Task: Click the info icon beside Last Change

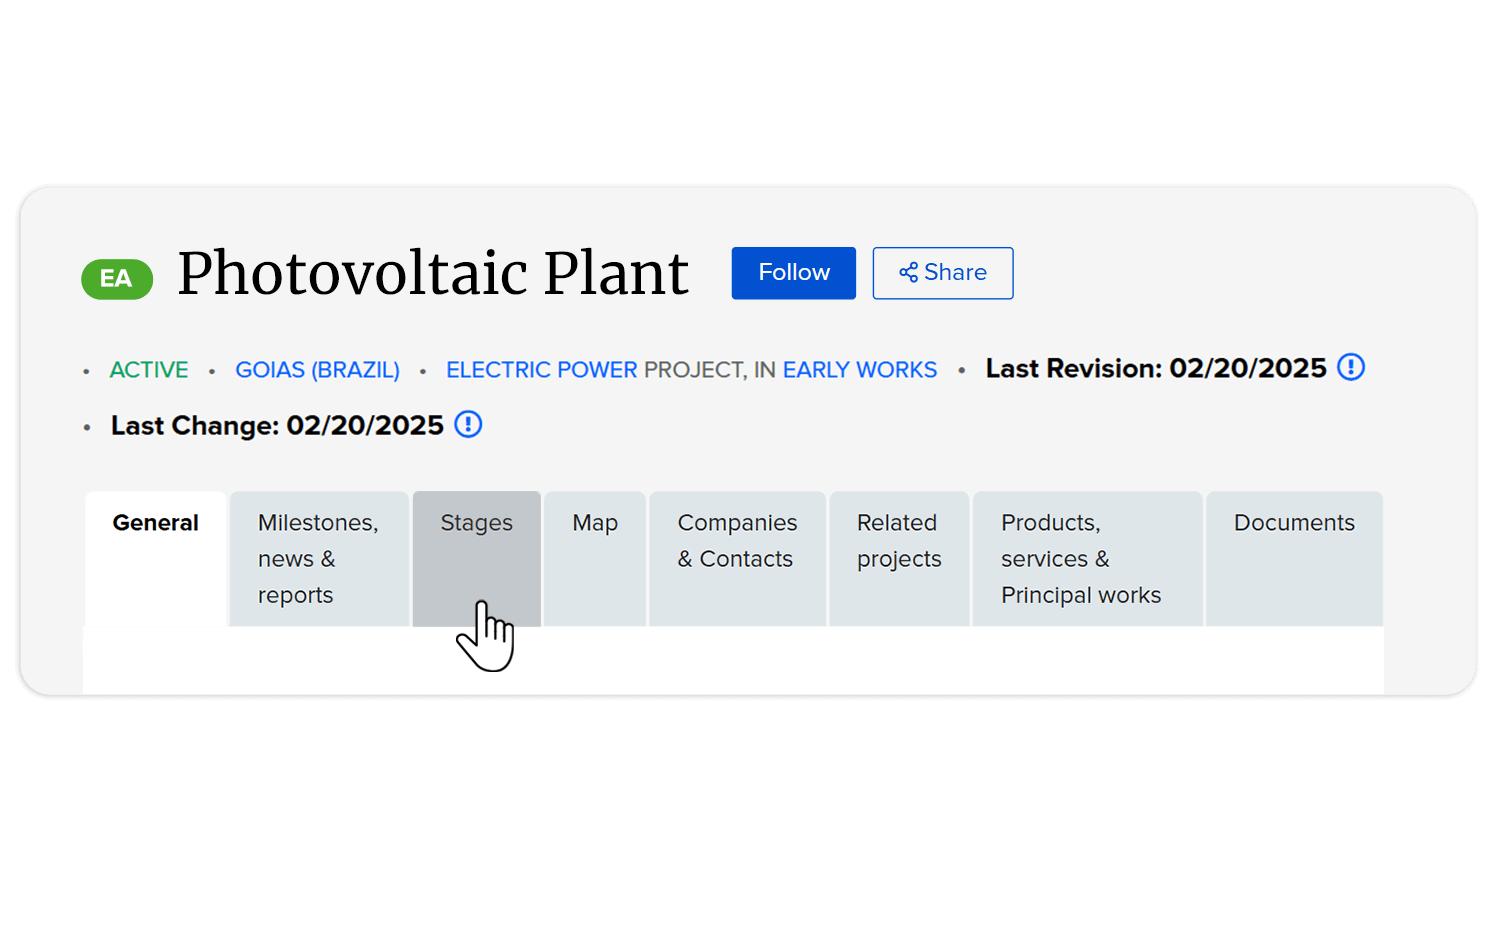Action: (x=468, y=425)
